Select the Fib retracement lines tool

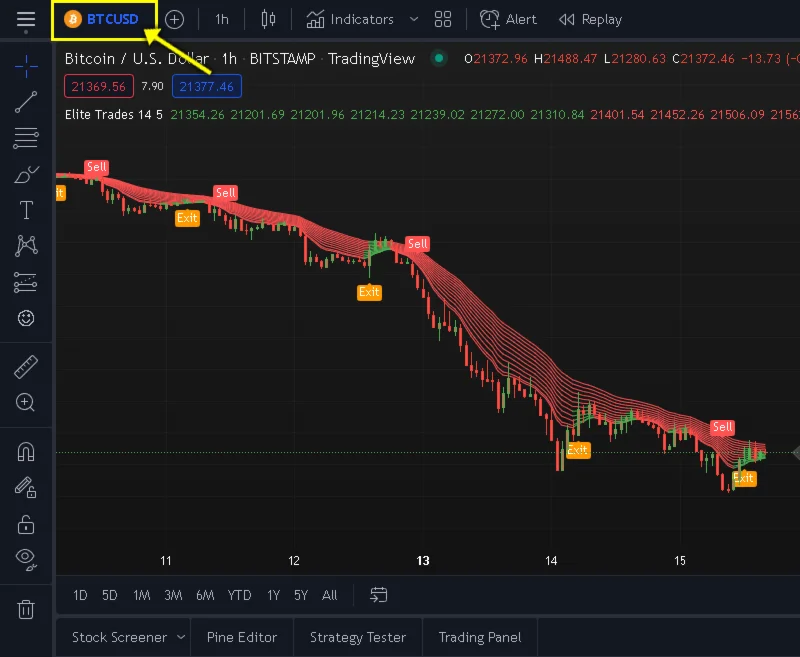tap(26, 138)
